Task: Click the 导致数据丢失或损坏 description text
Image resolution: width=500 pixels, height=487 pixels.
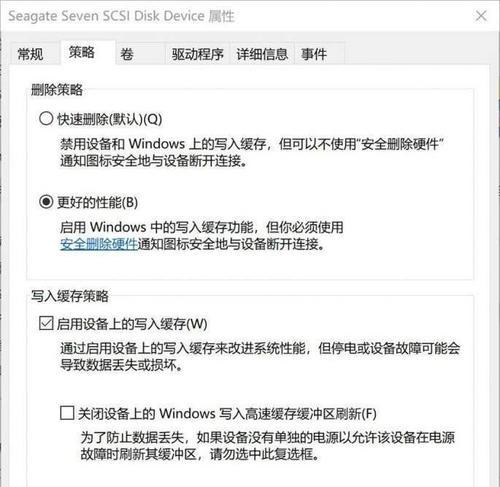Action: click(x=121, y=365)
